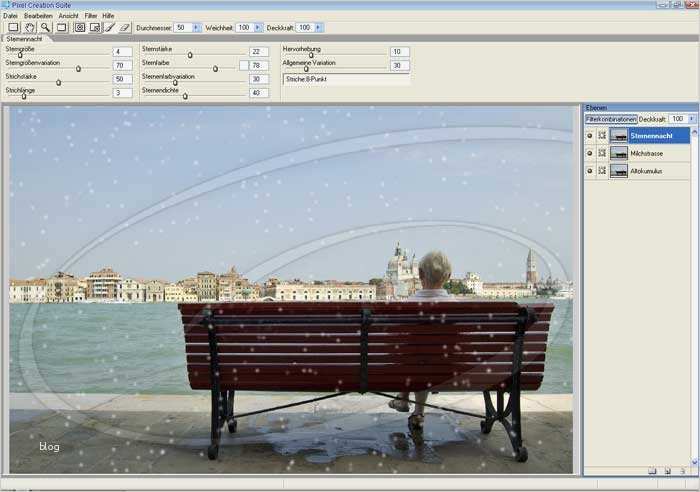
Task: Click the Durchmesser input field
Action: coord(183,28)
